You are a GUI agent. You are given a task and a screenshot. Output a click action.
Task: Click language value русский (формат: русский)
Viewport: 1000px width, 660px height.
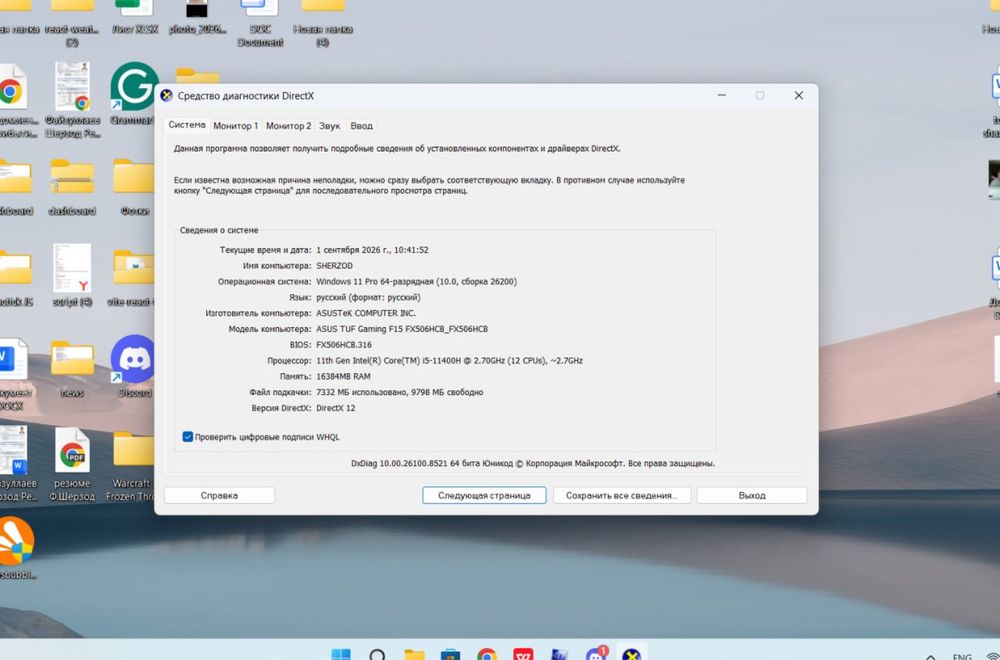coord(368,298)
